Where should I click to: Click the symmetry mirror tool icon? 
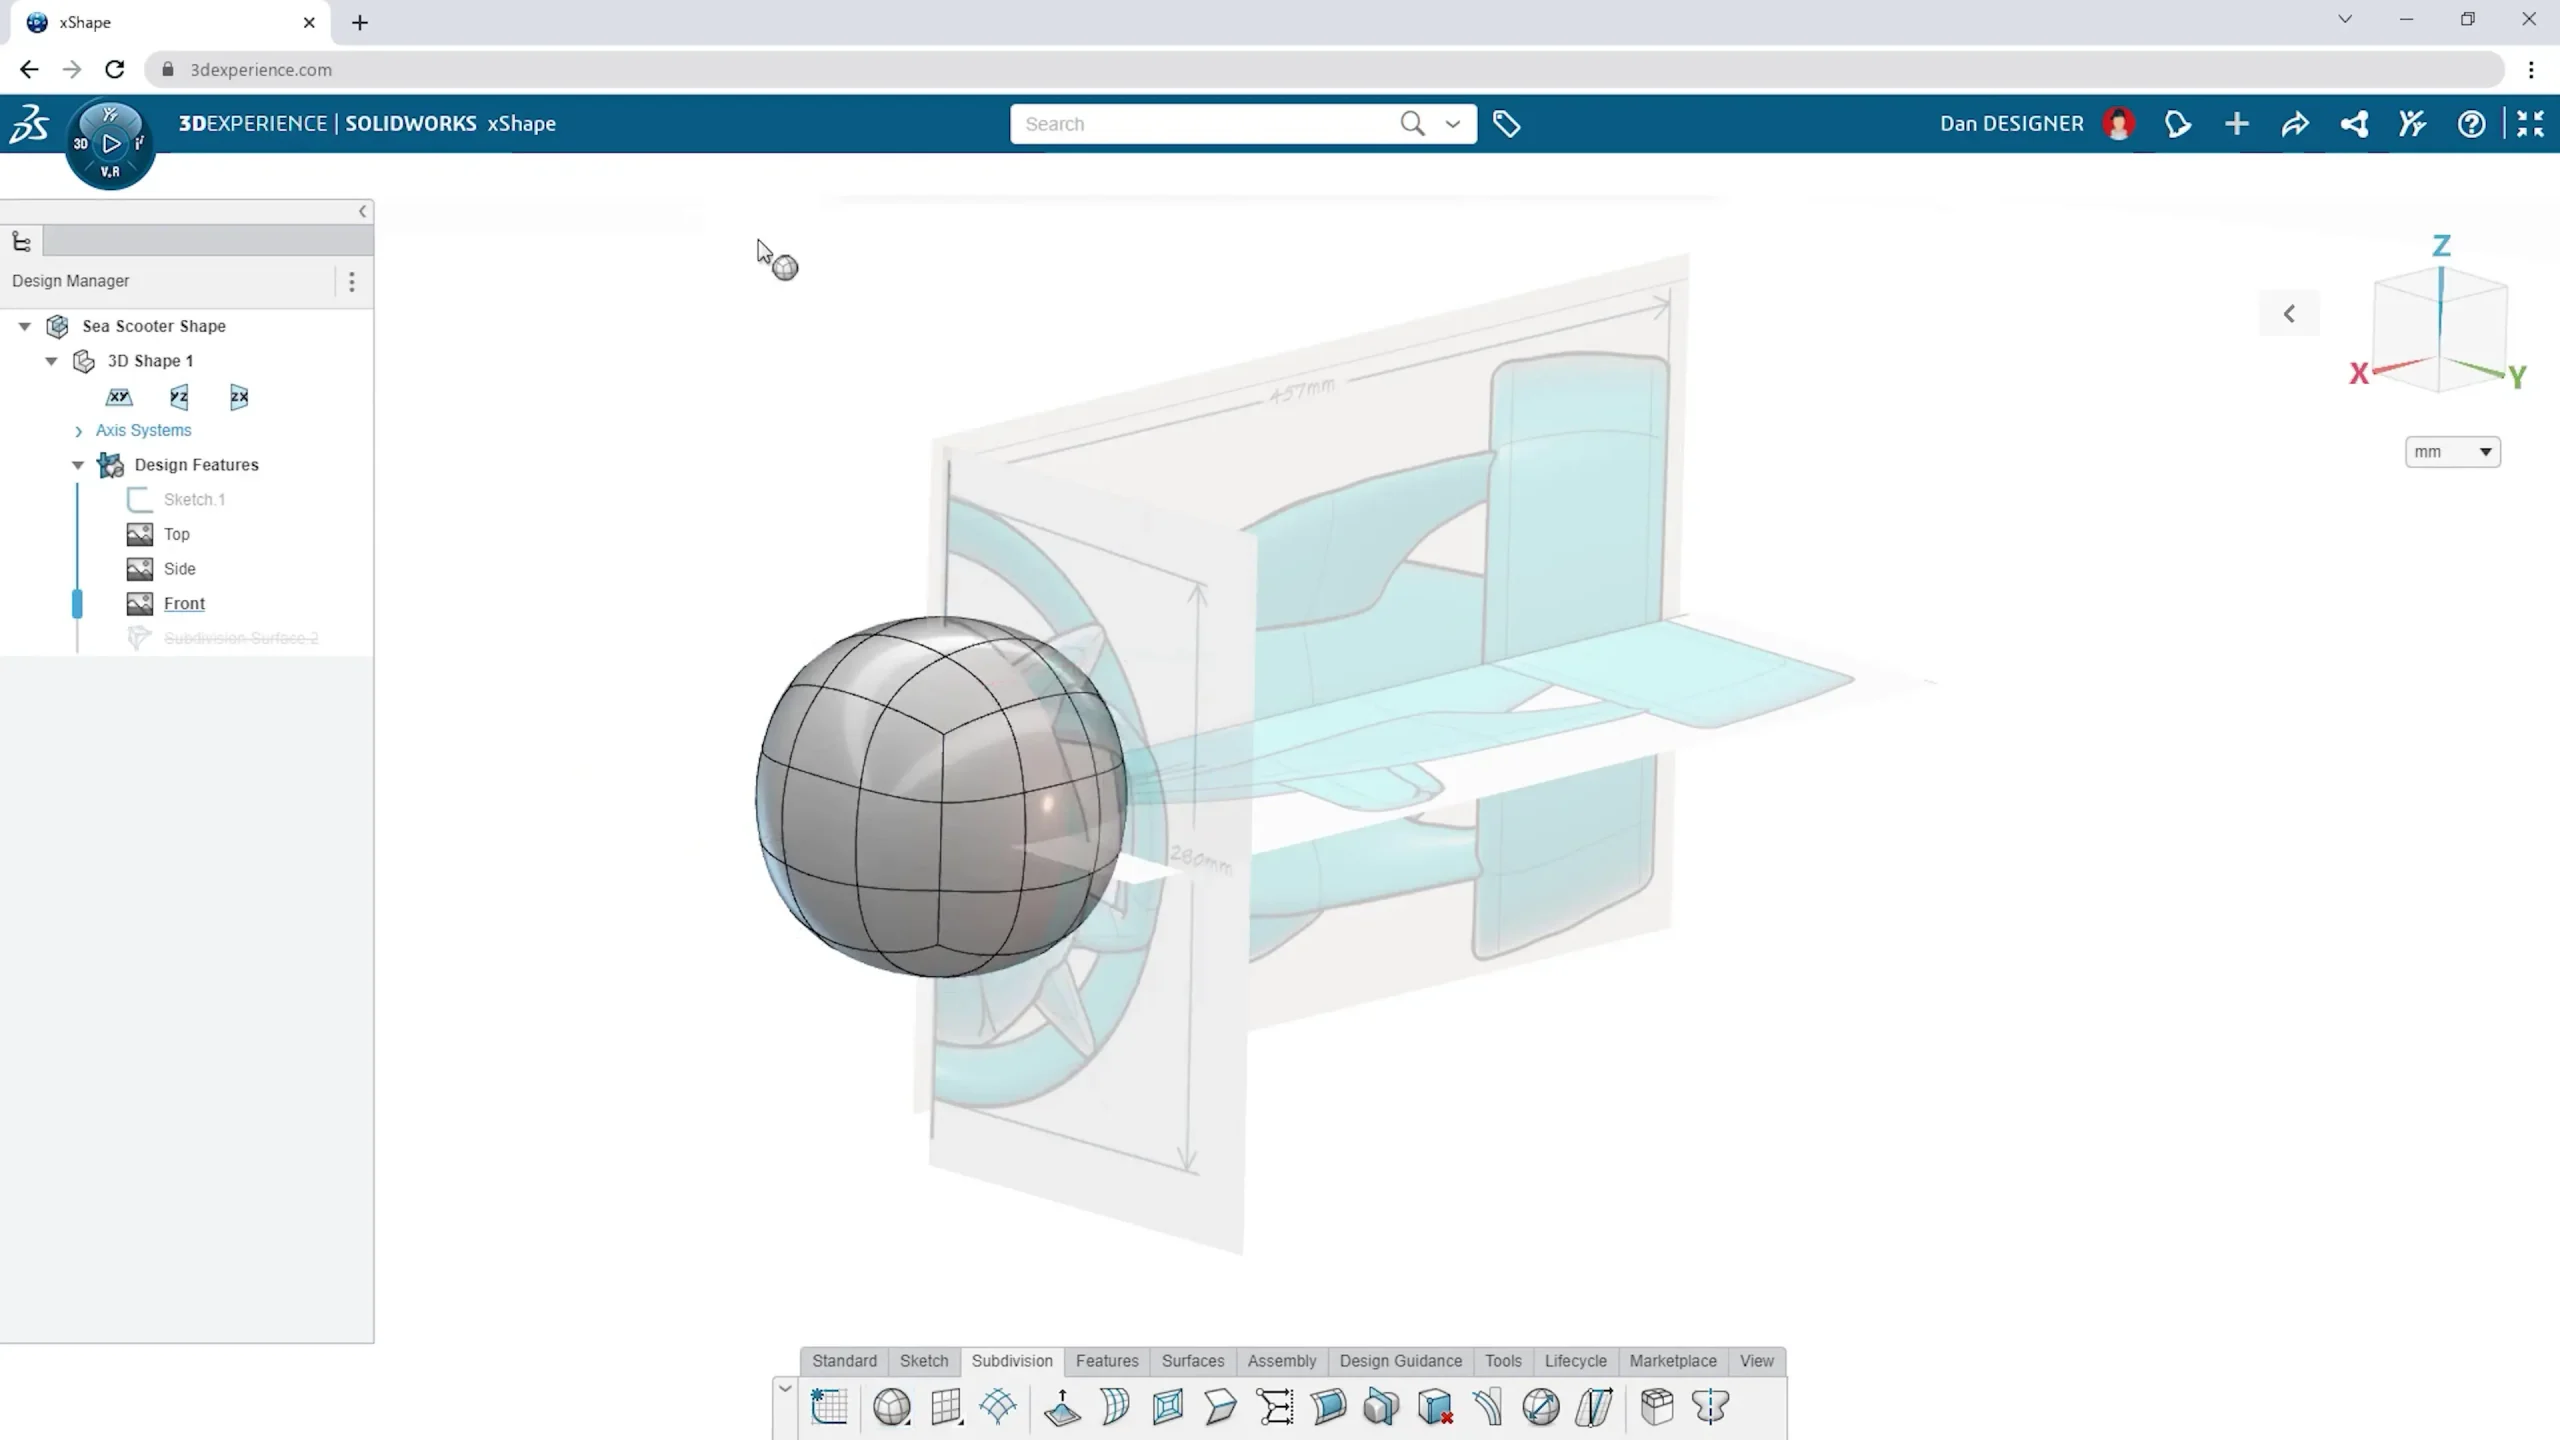point(1710,1407)
